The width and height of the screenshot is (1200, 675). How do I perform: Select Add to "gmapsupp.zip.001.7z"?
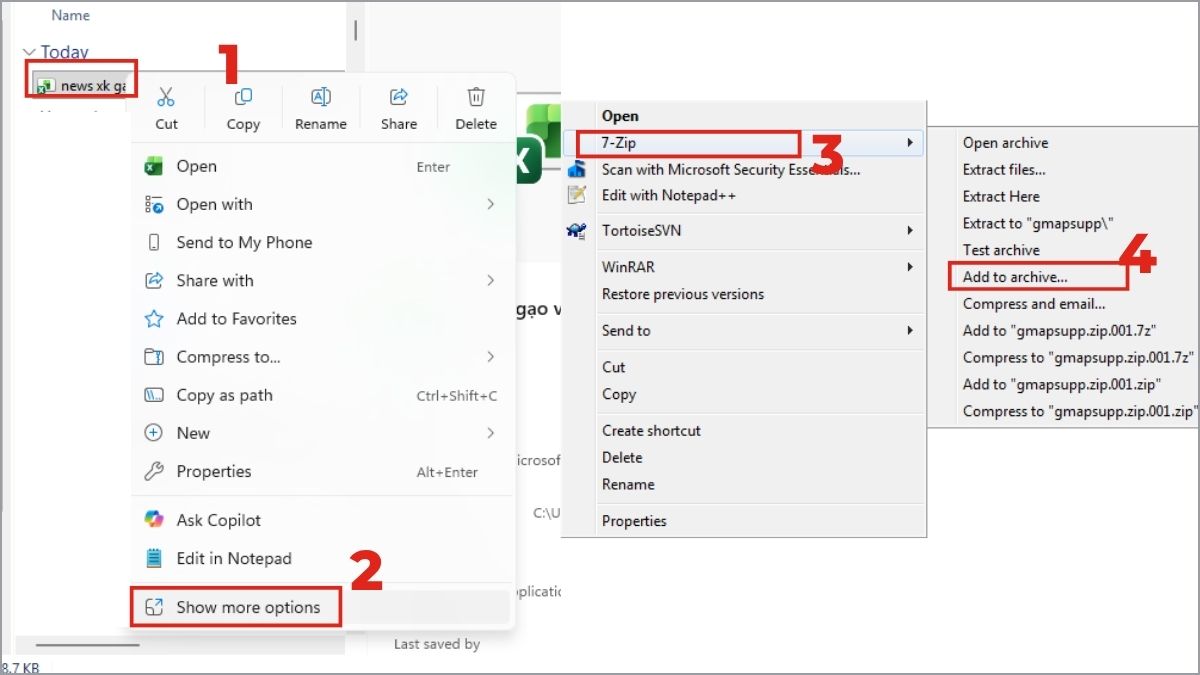tap(1059, 331)
